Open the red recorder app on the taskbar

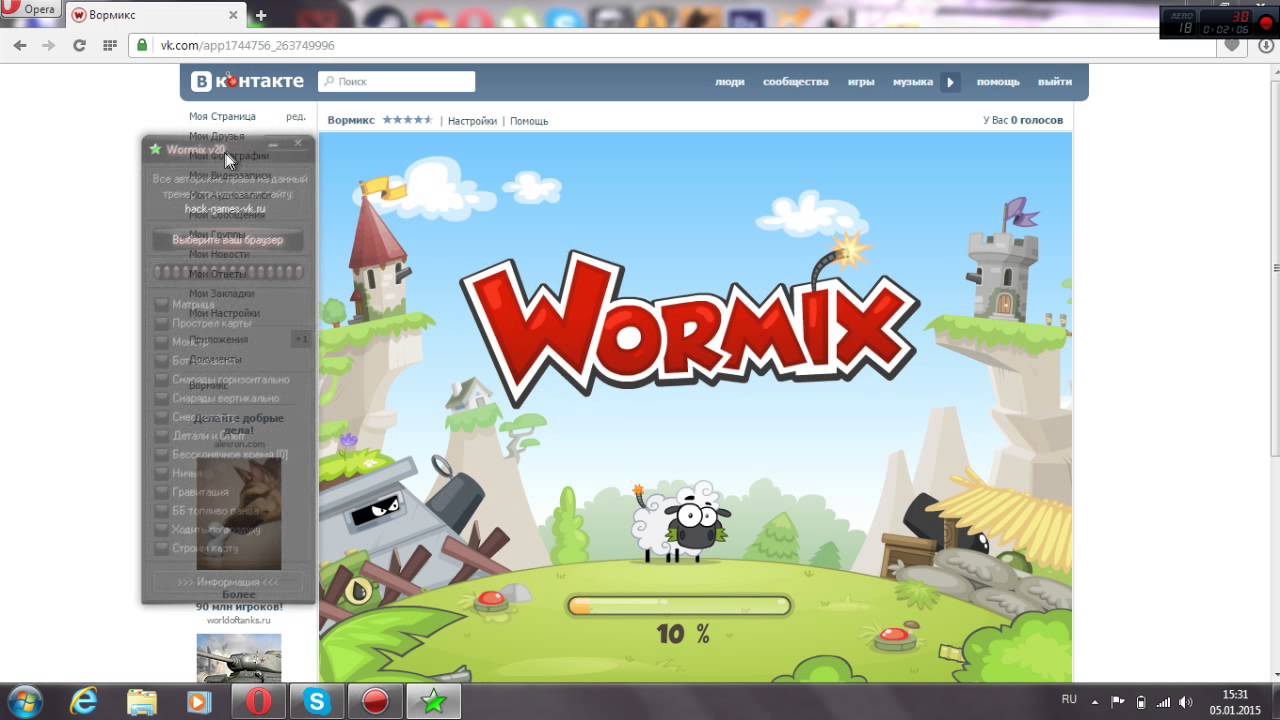tap(375, 702)
